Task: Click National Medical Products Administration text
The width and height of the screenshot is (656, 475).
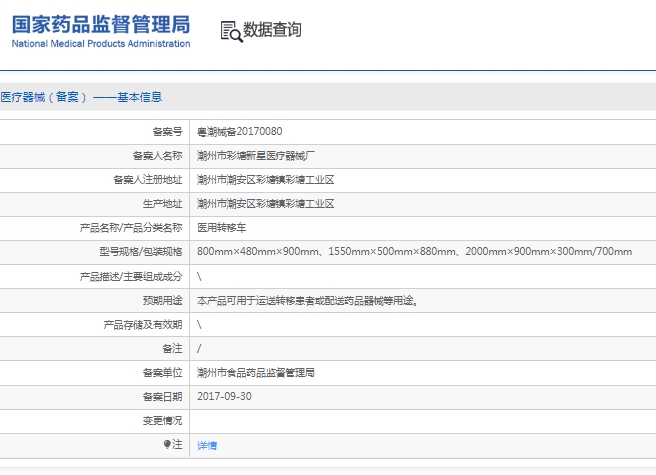Action: (x=101, y=44)
